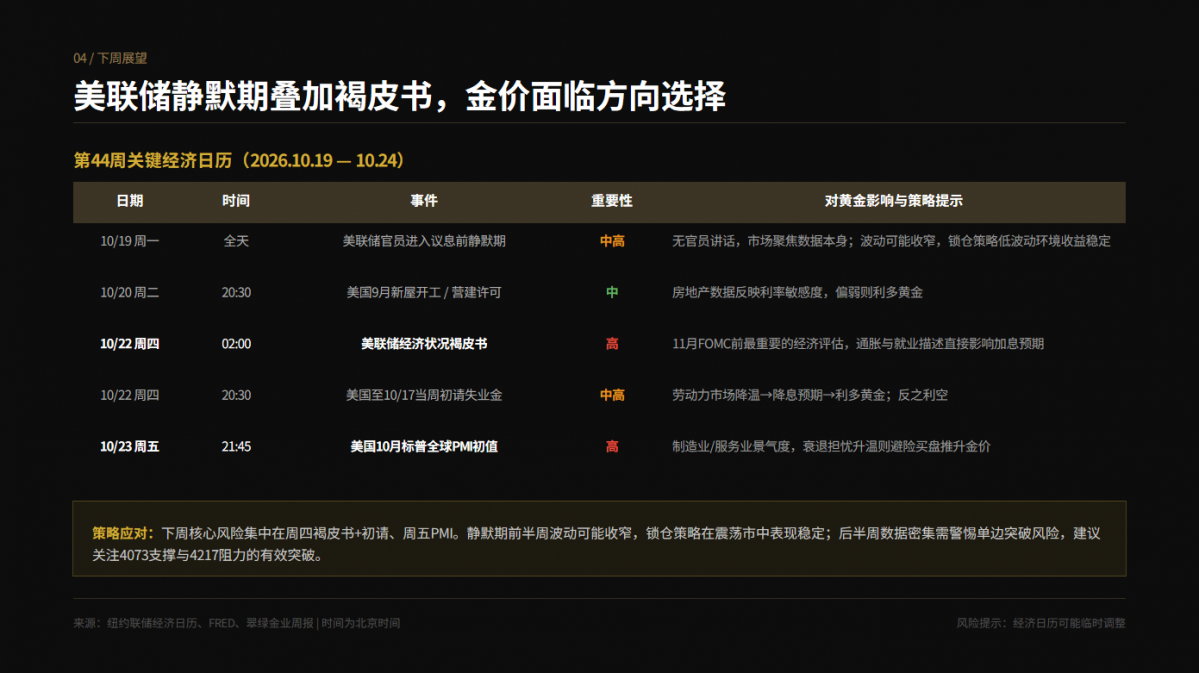The image size is (1199, 673).
Task: Click the red "高" rating for PMI row
Action: 612,446
